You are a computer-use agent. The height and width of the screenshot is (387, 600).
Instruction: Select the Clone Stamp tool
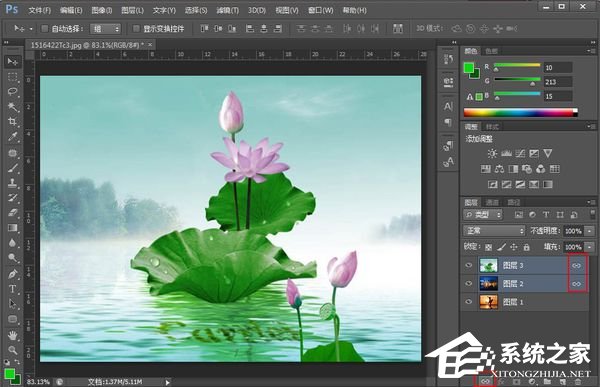[x=13, y=183]
